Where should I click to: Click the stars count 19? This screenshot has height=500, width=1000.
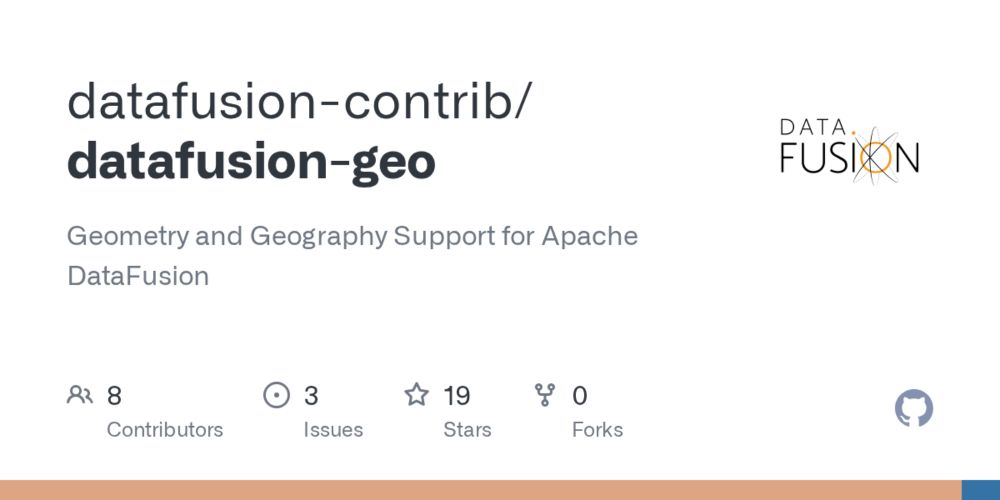point(457,396)
